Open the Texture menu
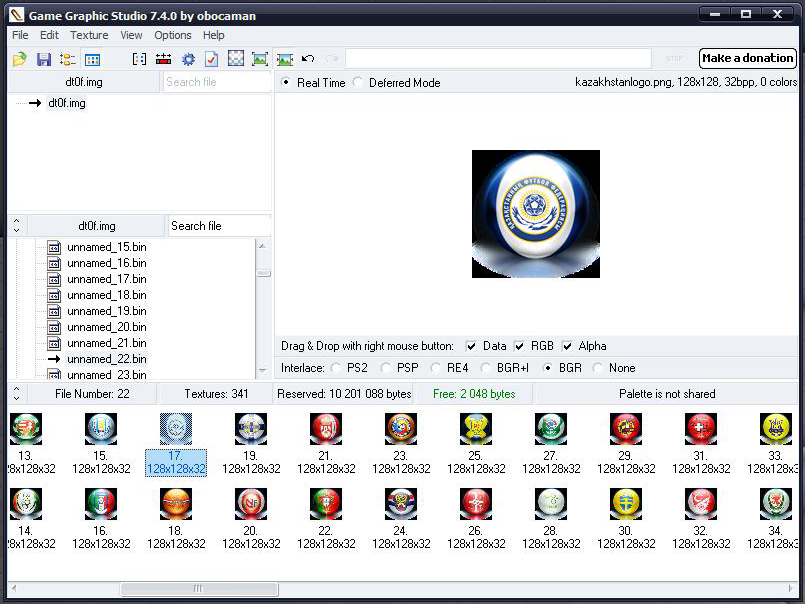Viewport: 805px width, 604px height. 89,35
